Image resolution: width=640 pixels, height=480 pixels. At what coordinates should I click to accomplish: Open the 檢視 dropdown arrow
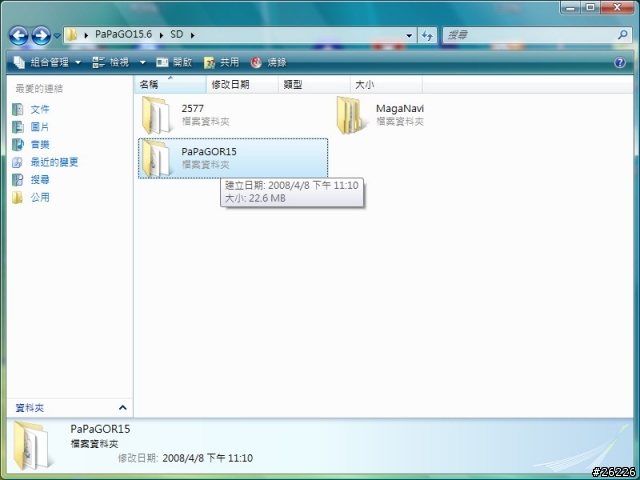point(143,63)
